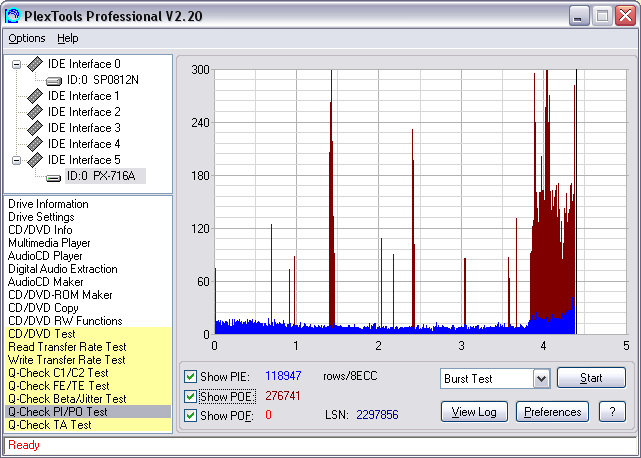The width and height of the screenshot is (641, 458).
Task: Select Q-Check PI/PO Test
Action: [x=88, y=412]
